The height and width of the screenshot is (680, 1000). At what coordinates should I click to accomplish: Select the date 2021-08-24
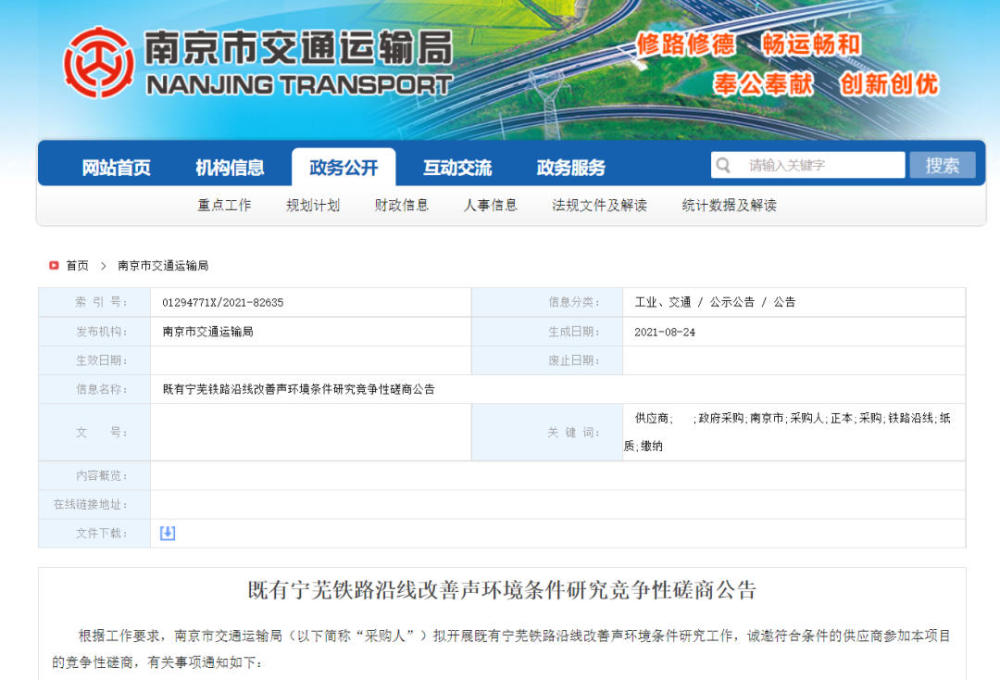pos(665,332)
